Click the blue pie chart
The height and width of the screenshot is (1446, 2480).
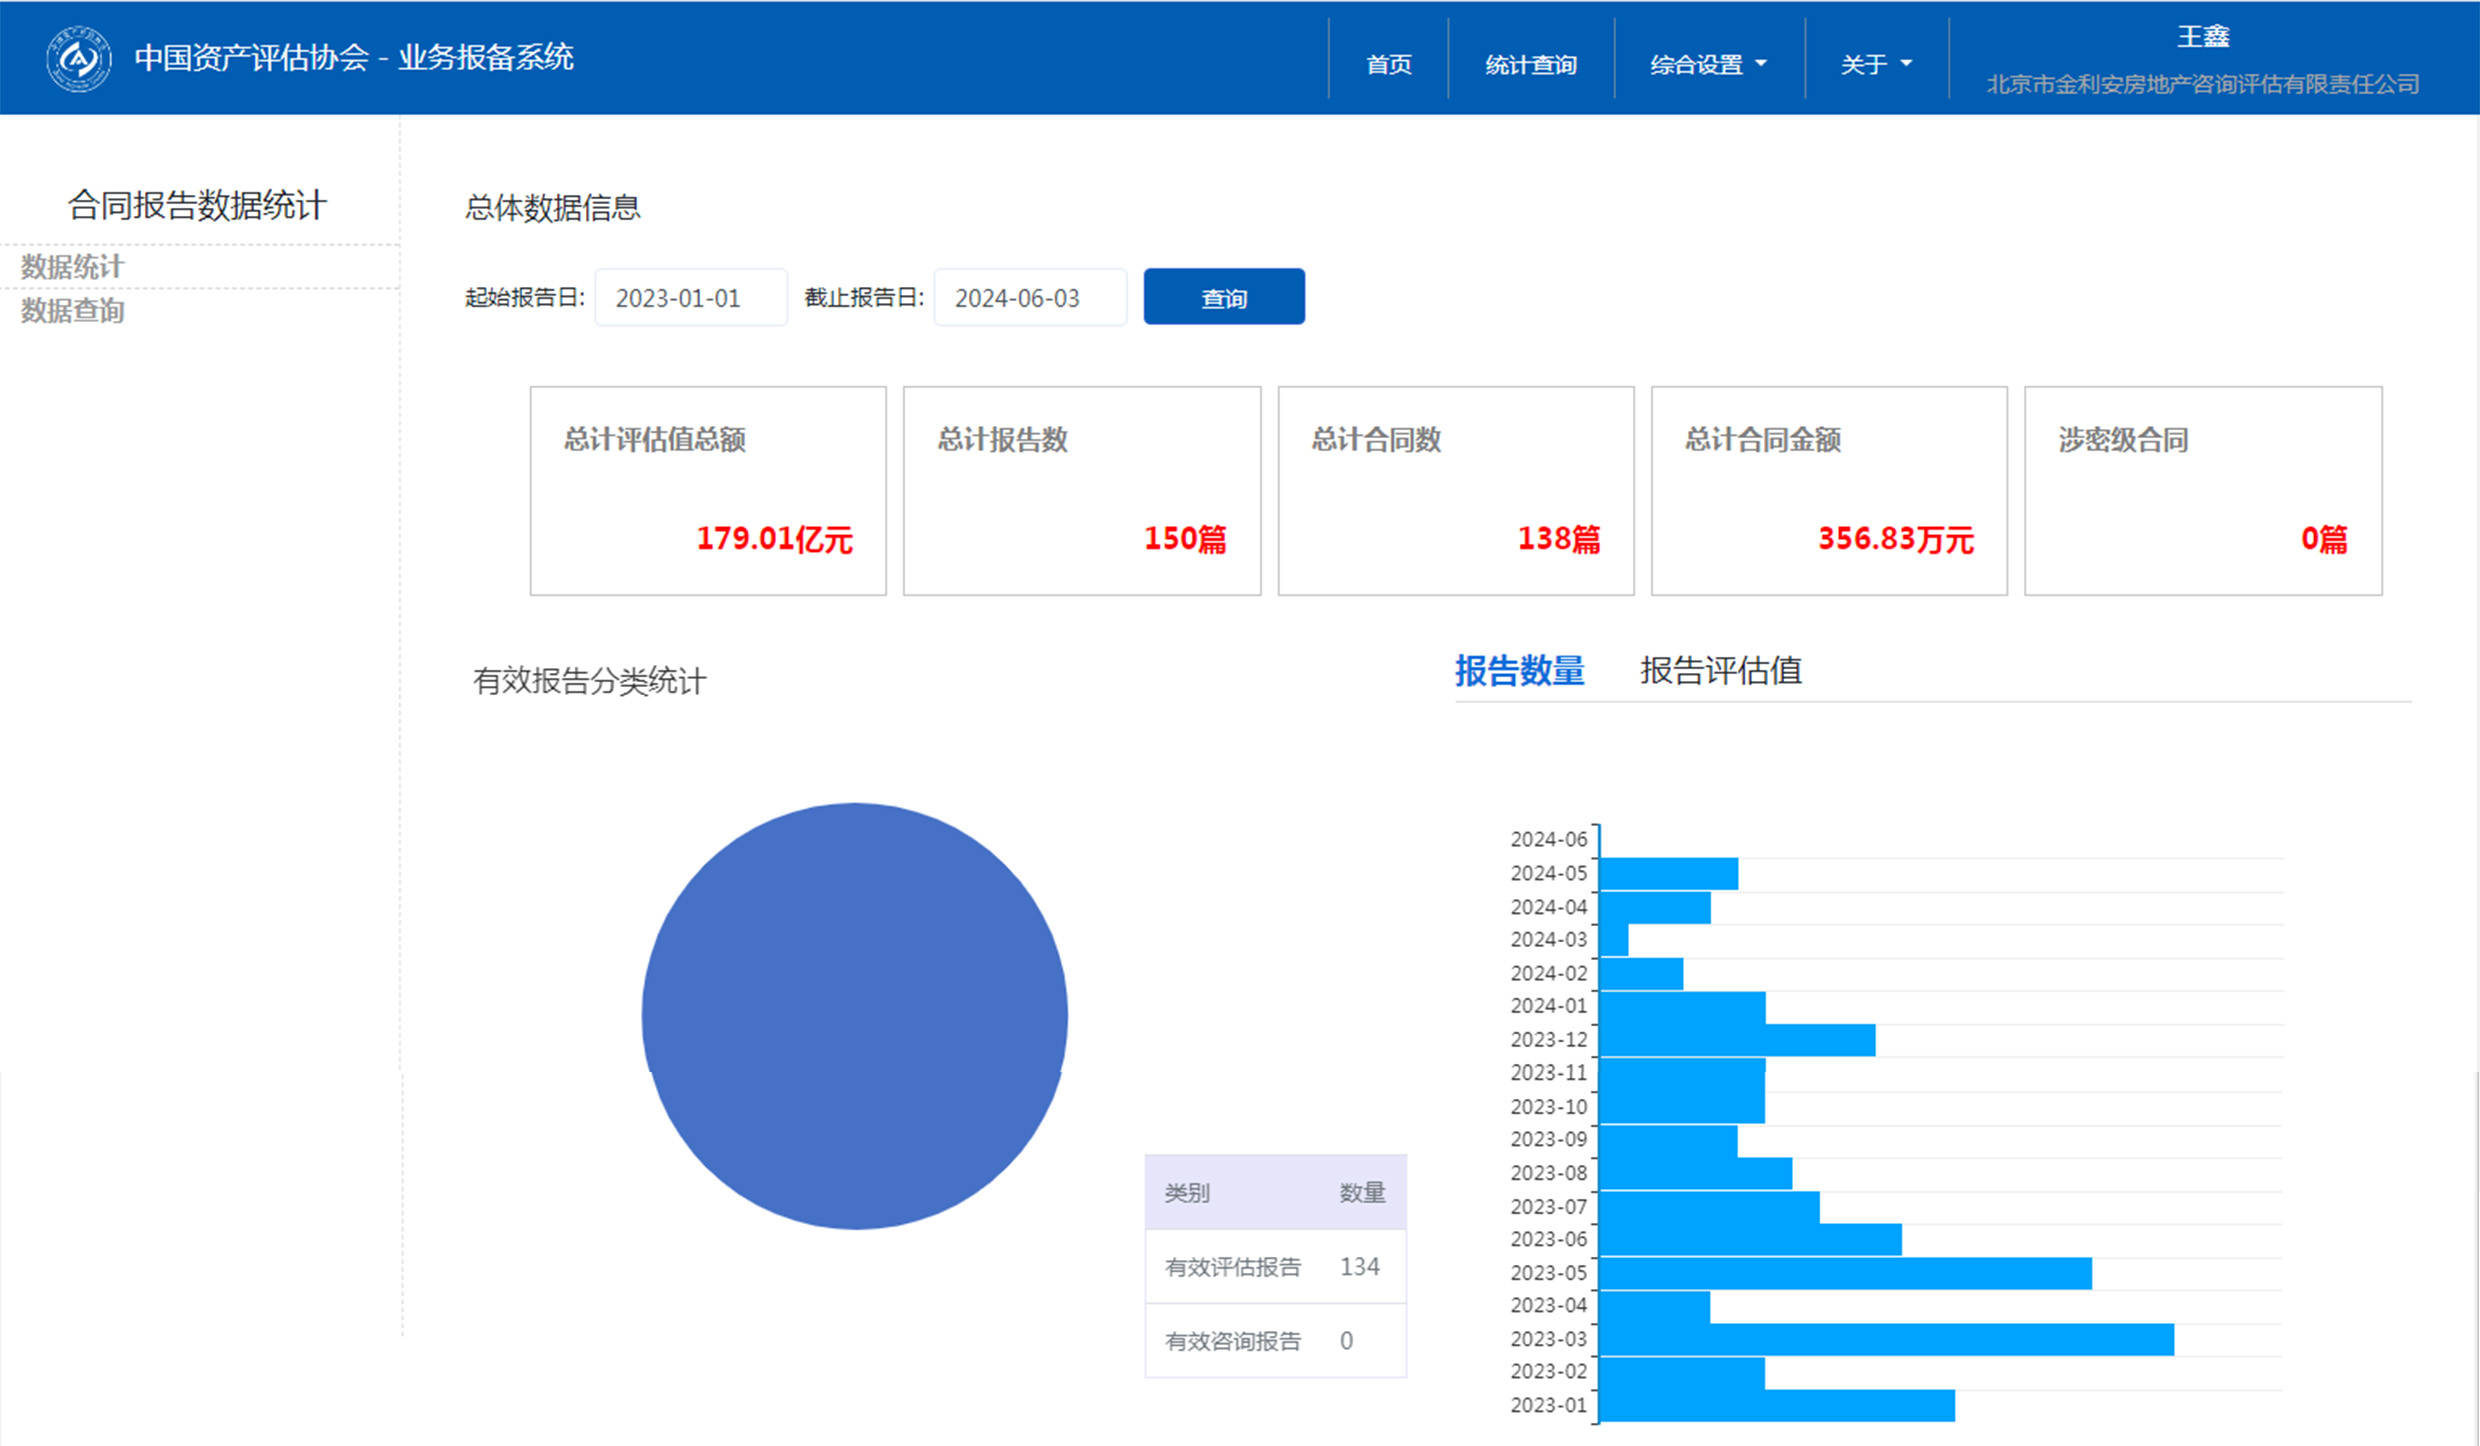[854, 1016]
